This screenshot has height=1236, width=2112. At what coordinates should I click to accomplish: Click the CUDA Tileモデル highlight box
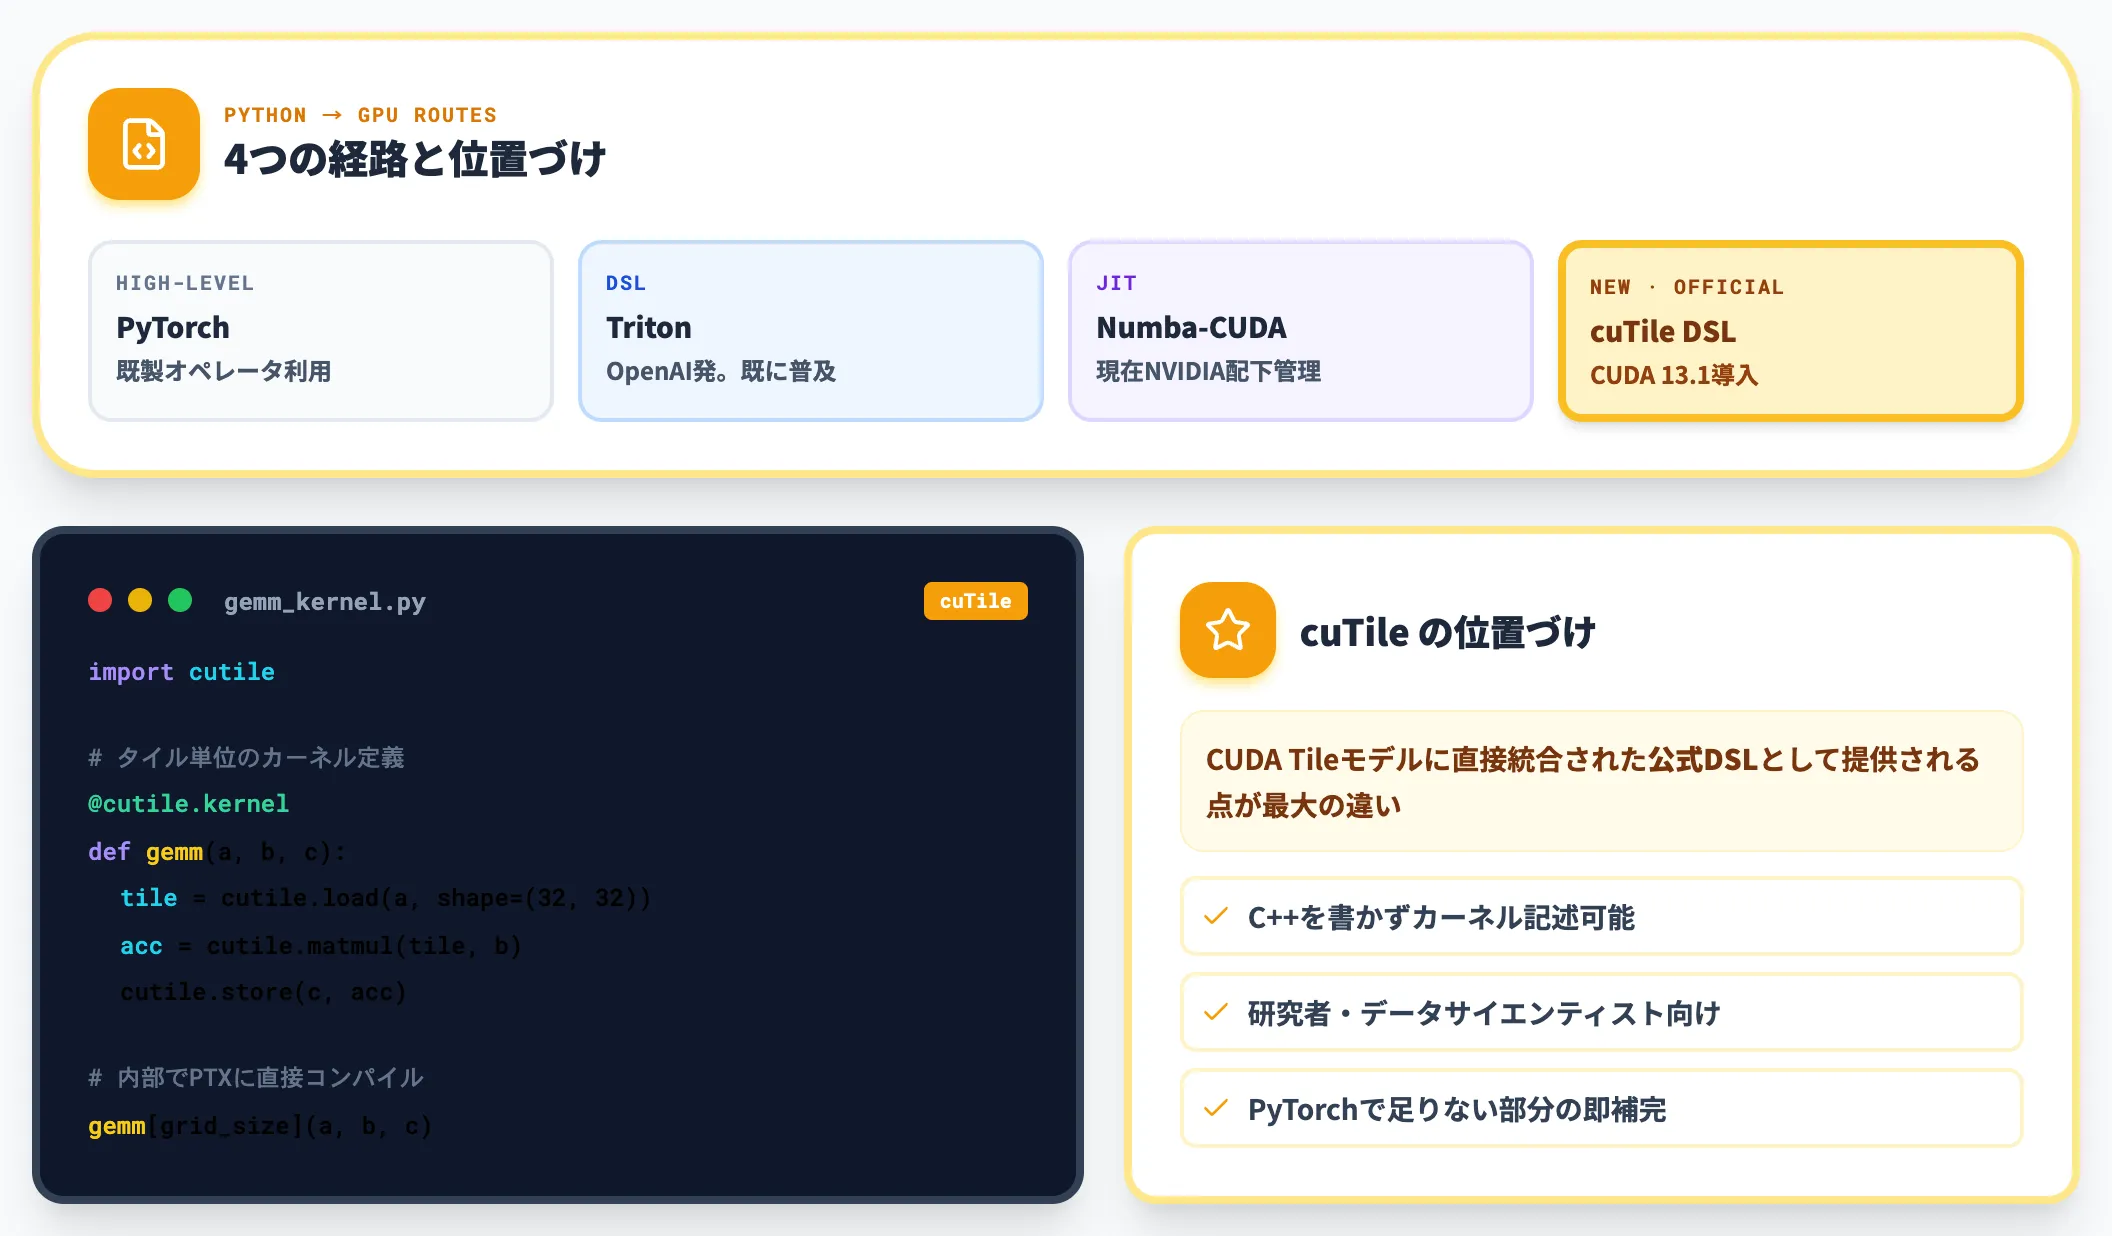pos(1602,781)
